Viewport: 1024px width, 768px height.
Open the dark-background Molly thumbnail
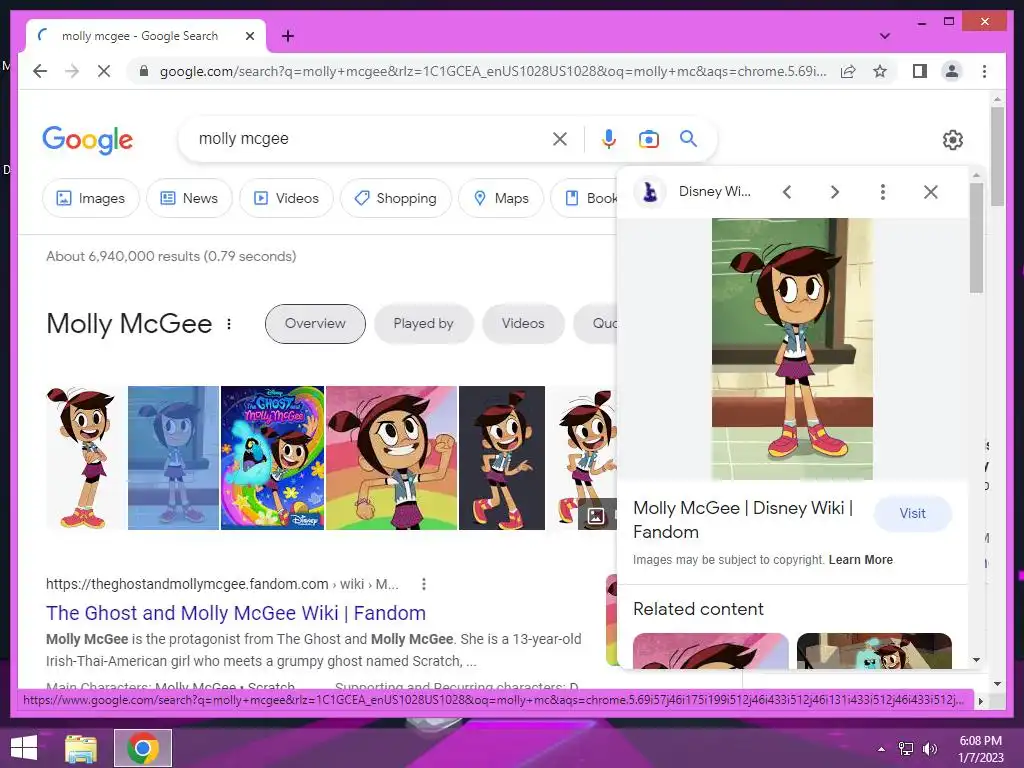click(502, 458)
